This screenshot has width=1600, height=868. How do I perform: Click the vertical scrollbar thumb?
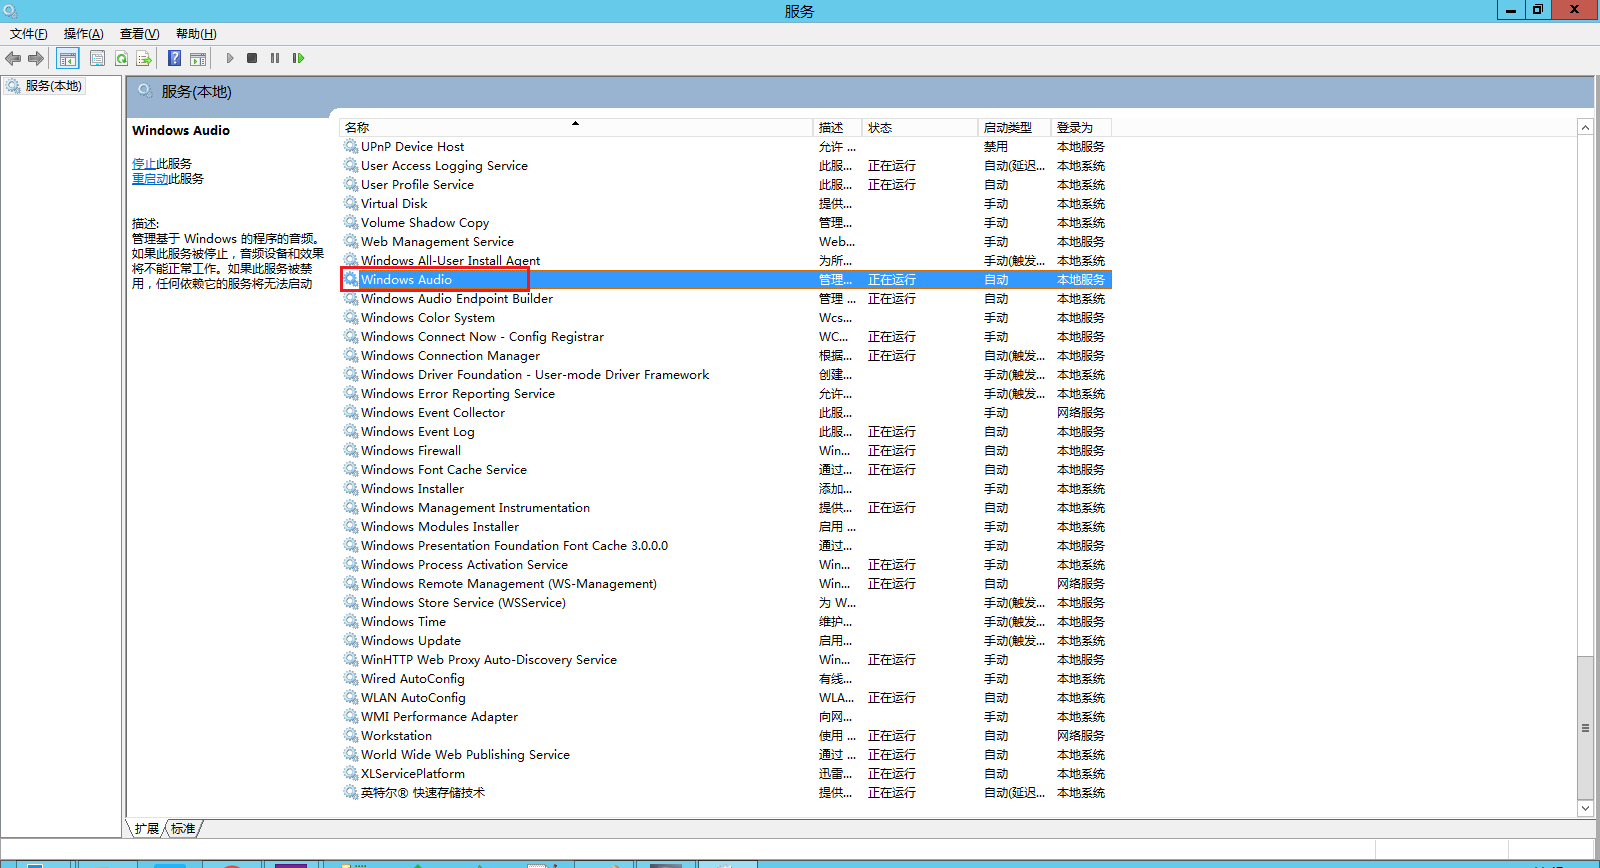tap(1585, 727)
